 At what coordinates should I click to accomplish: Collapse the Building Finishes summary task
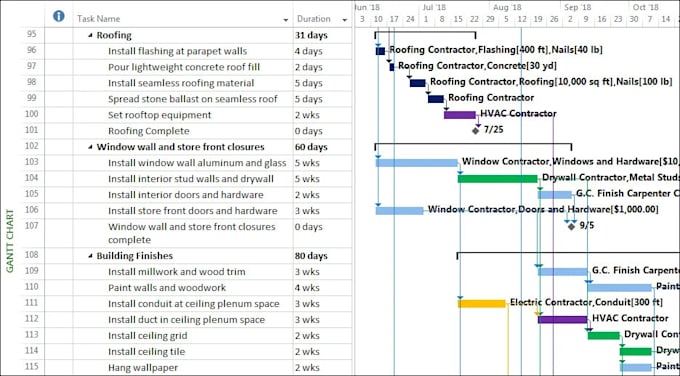(90, 256)
